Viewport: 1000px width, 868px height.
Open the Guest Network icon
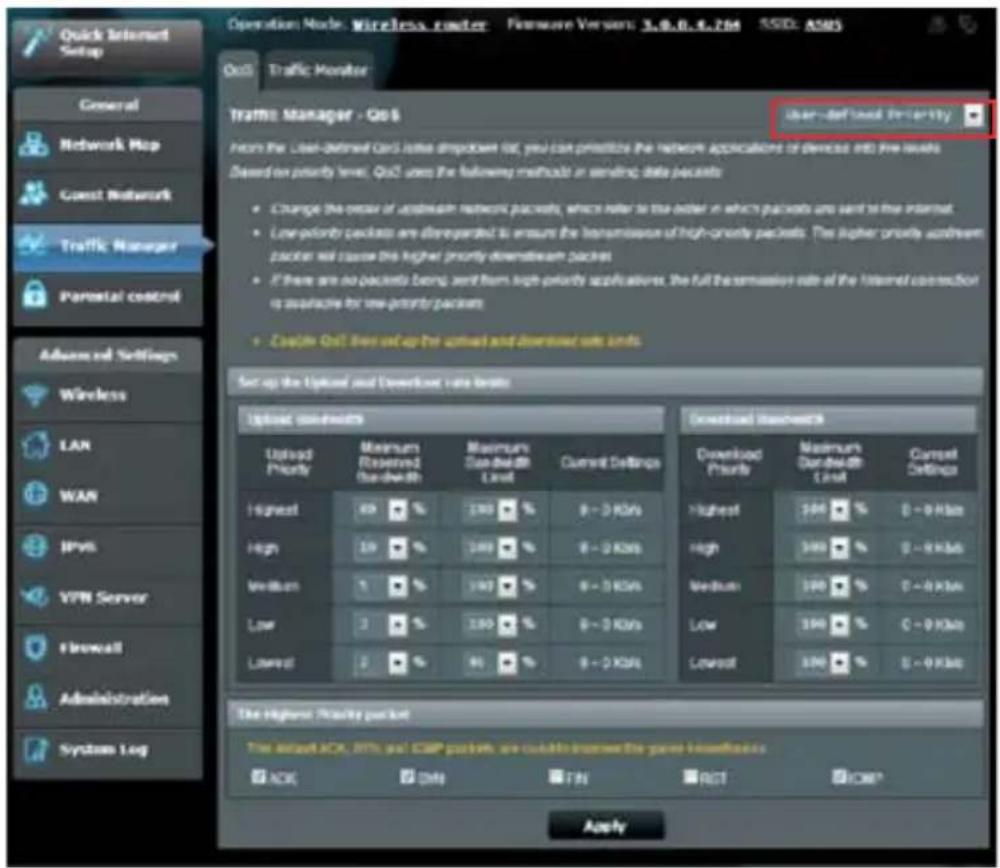coord(34,194)
